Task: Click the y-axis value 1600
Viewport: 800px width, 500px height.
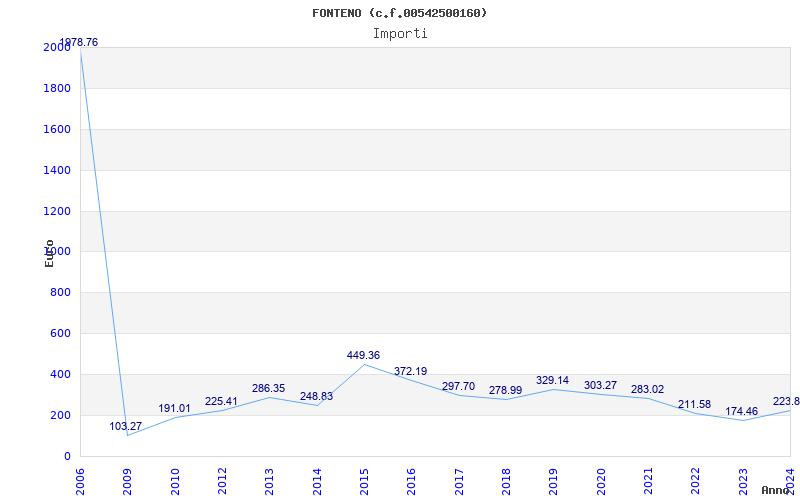Action: [57, 129]
